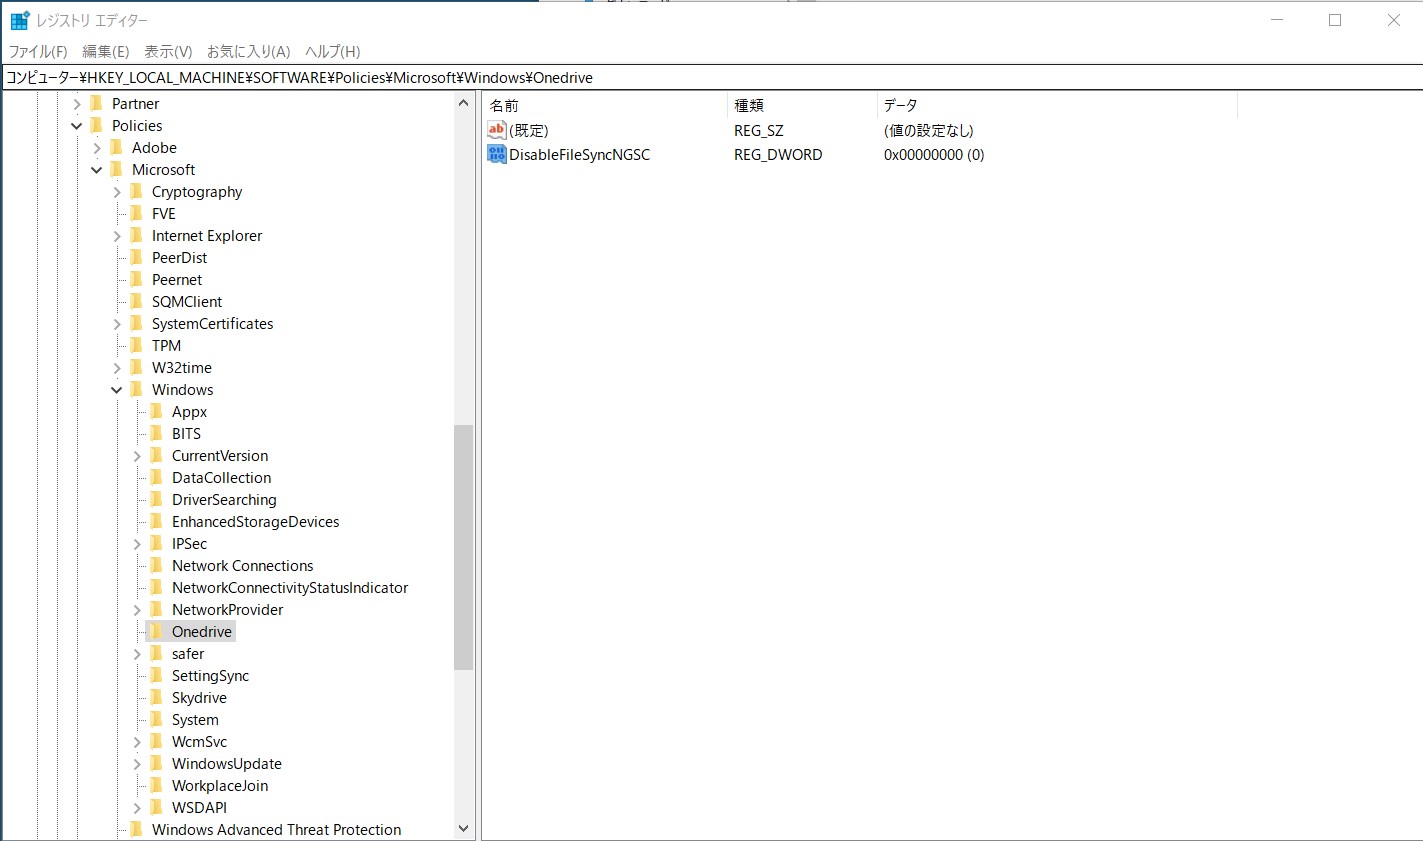This screenshot has width=1423, height=841.
Task: Open the 編集(E) menu
Action: coord(105,51)
